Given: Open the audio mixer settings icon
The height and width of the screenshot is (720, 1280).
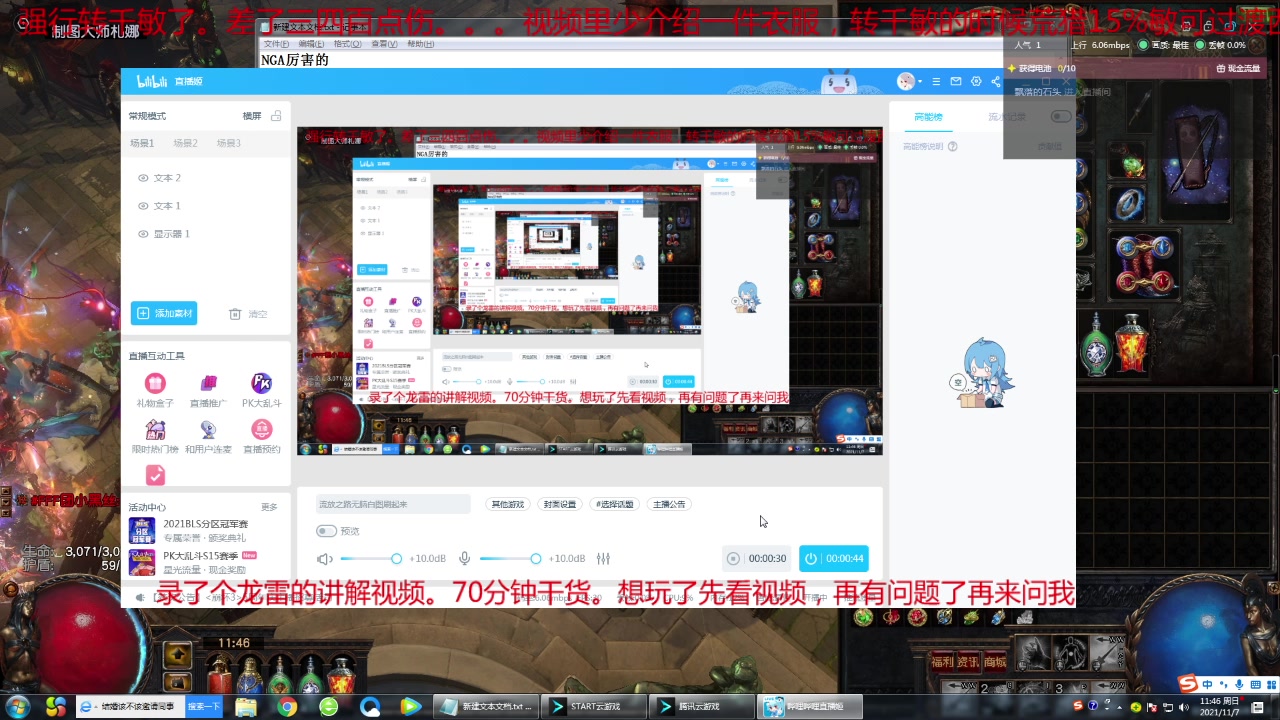Looking at the screenshot, I should pyautogui.click(x=603, y=559).
